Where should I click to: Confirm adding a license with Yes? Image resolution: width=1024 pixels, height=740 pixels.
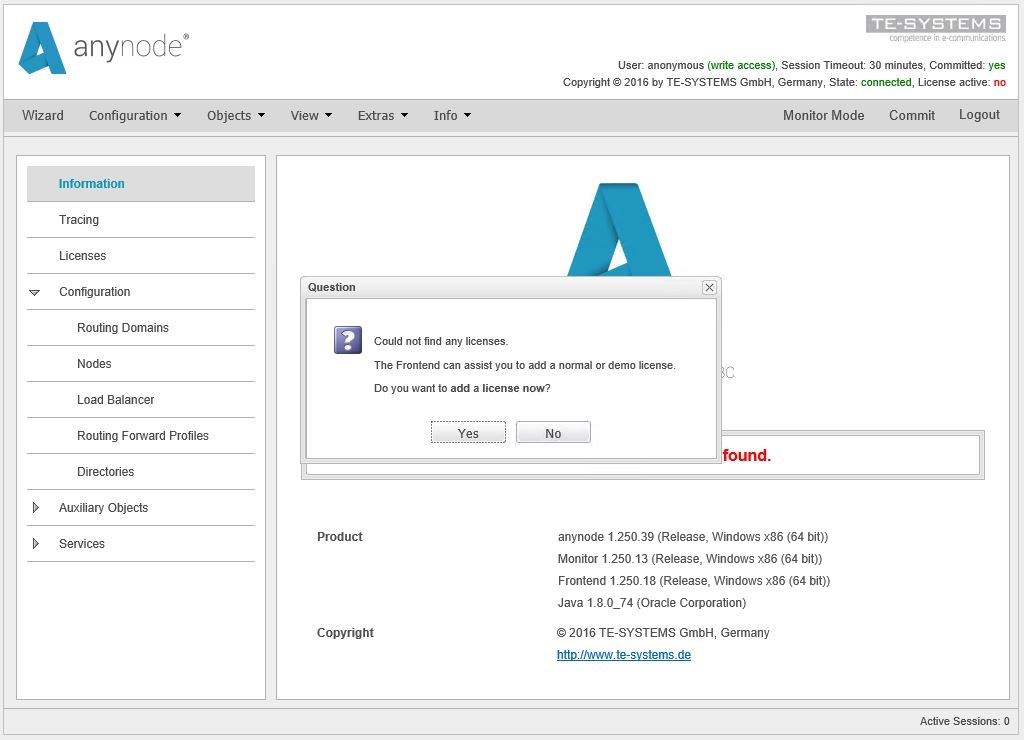[x=468, y=433]
